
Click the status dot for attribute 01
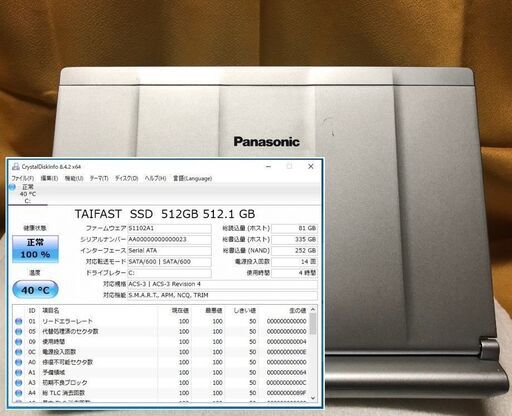[x=19, y=321]
